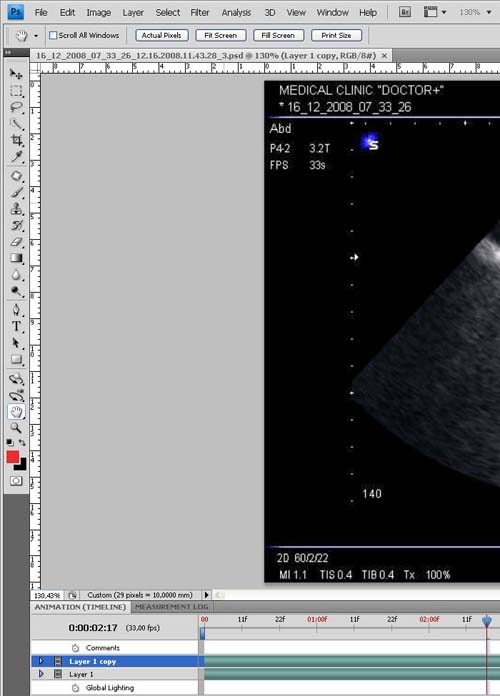The height and width of the screenshot is (696, 500).
Task: Select the Rectangular Marquee tool
Action: click(x=16, y=91)
